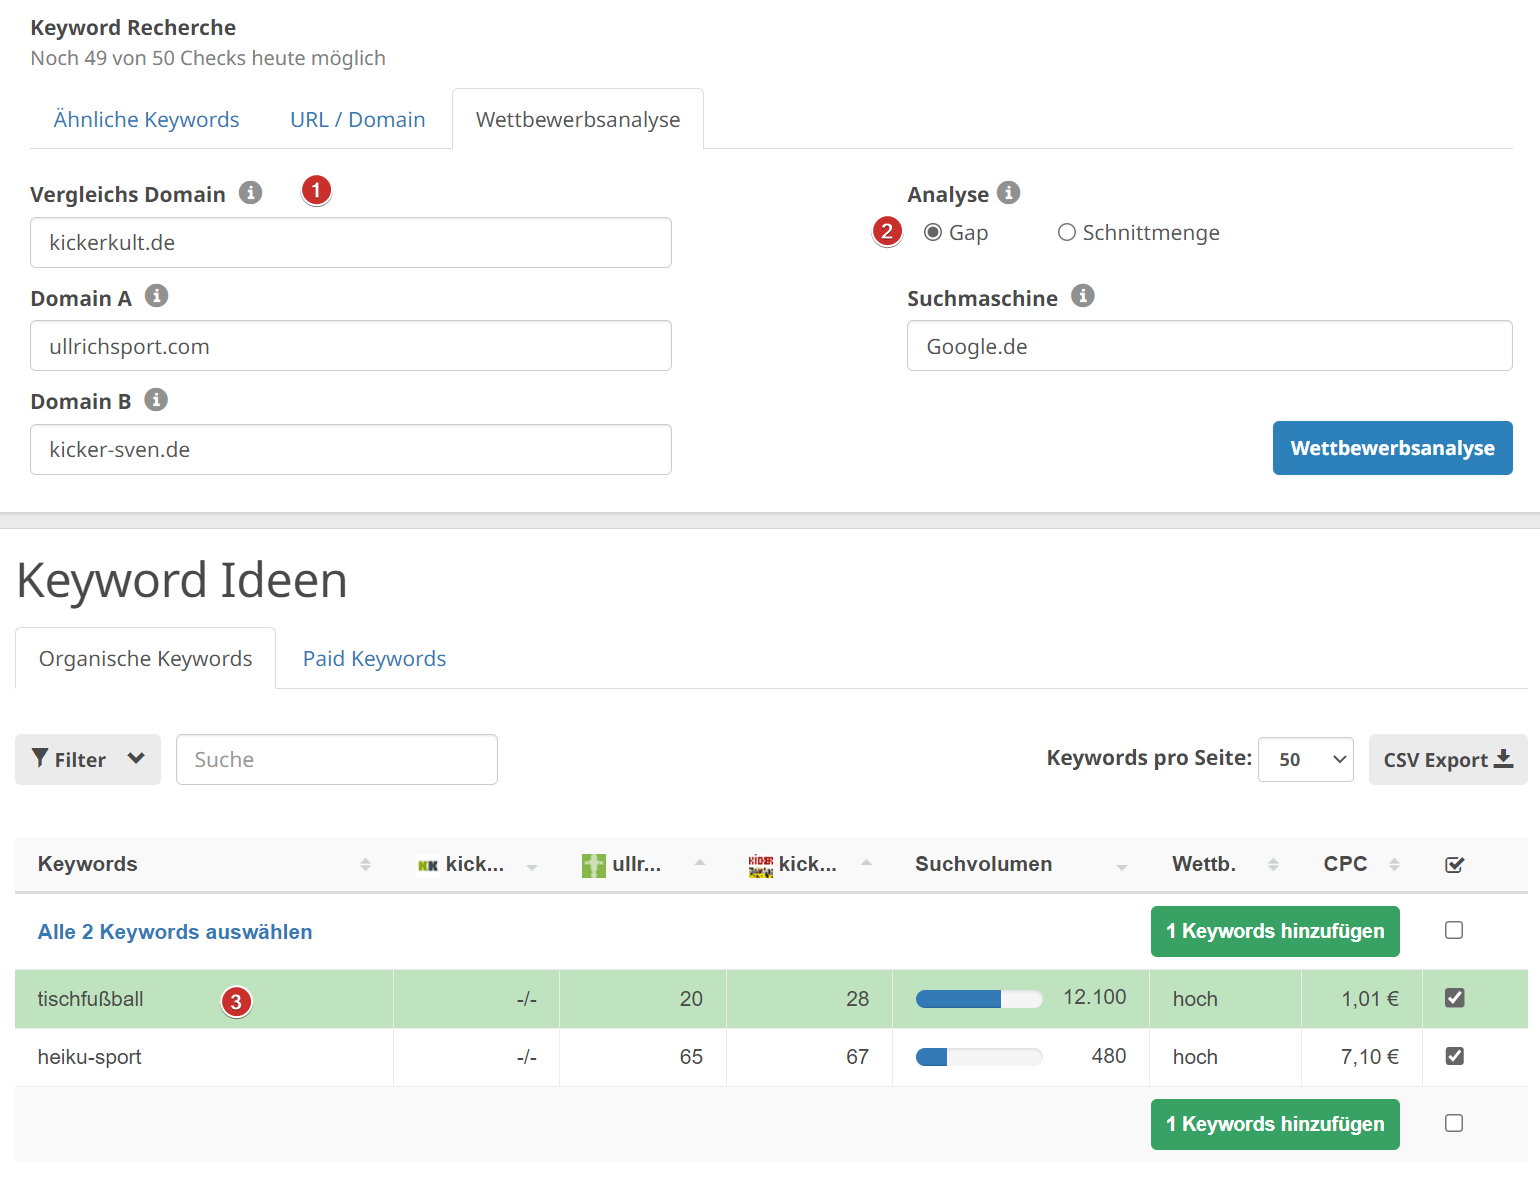Click hoch competition in heiku-sport row
Screen dimensions: 1540x1182
tap(1195, 1056)
